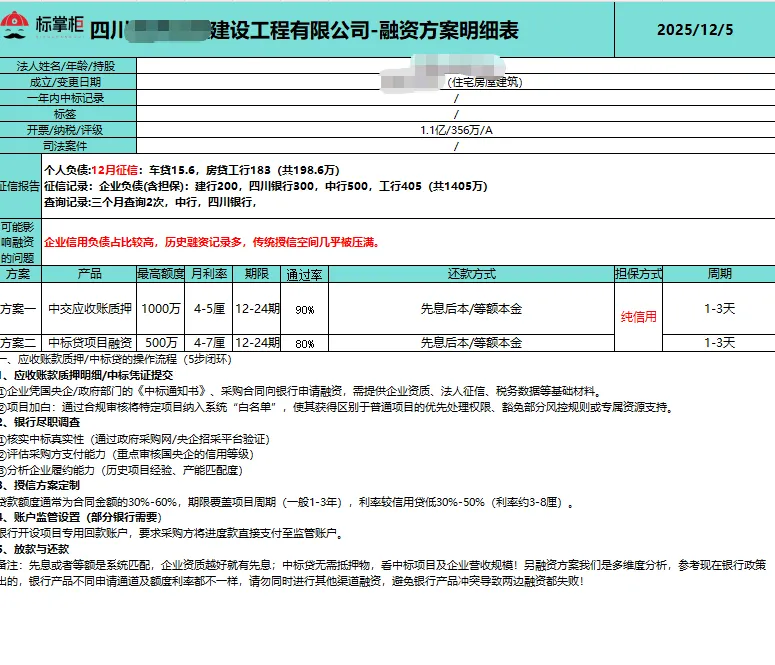Click the 1000万 amount cell
The height and width of the screenshot is (665, 775).
pyautogui.click(x=160, y=309)
